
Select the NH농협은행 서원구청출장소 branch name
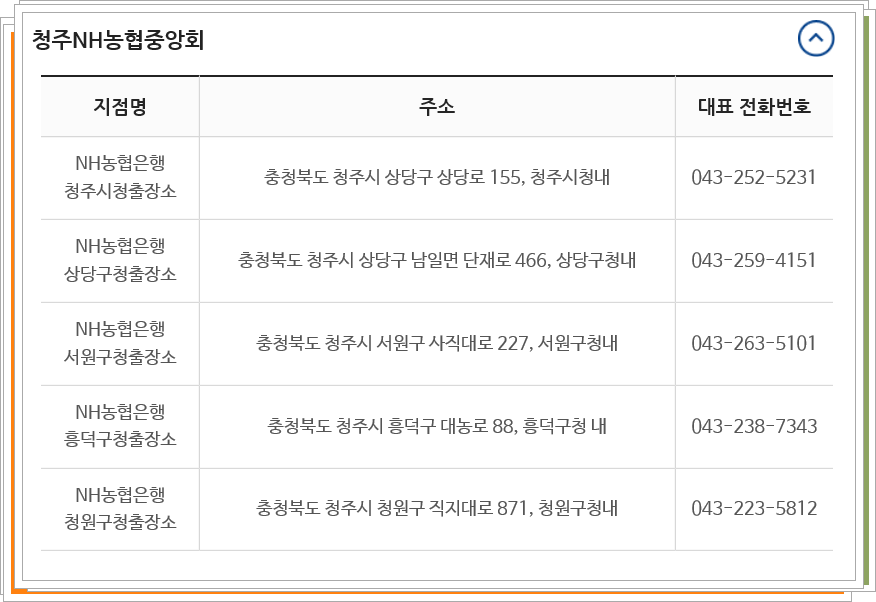point(120,343)
